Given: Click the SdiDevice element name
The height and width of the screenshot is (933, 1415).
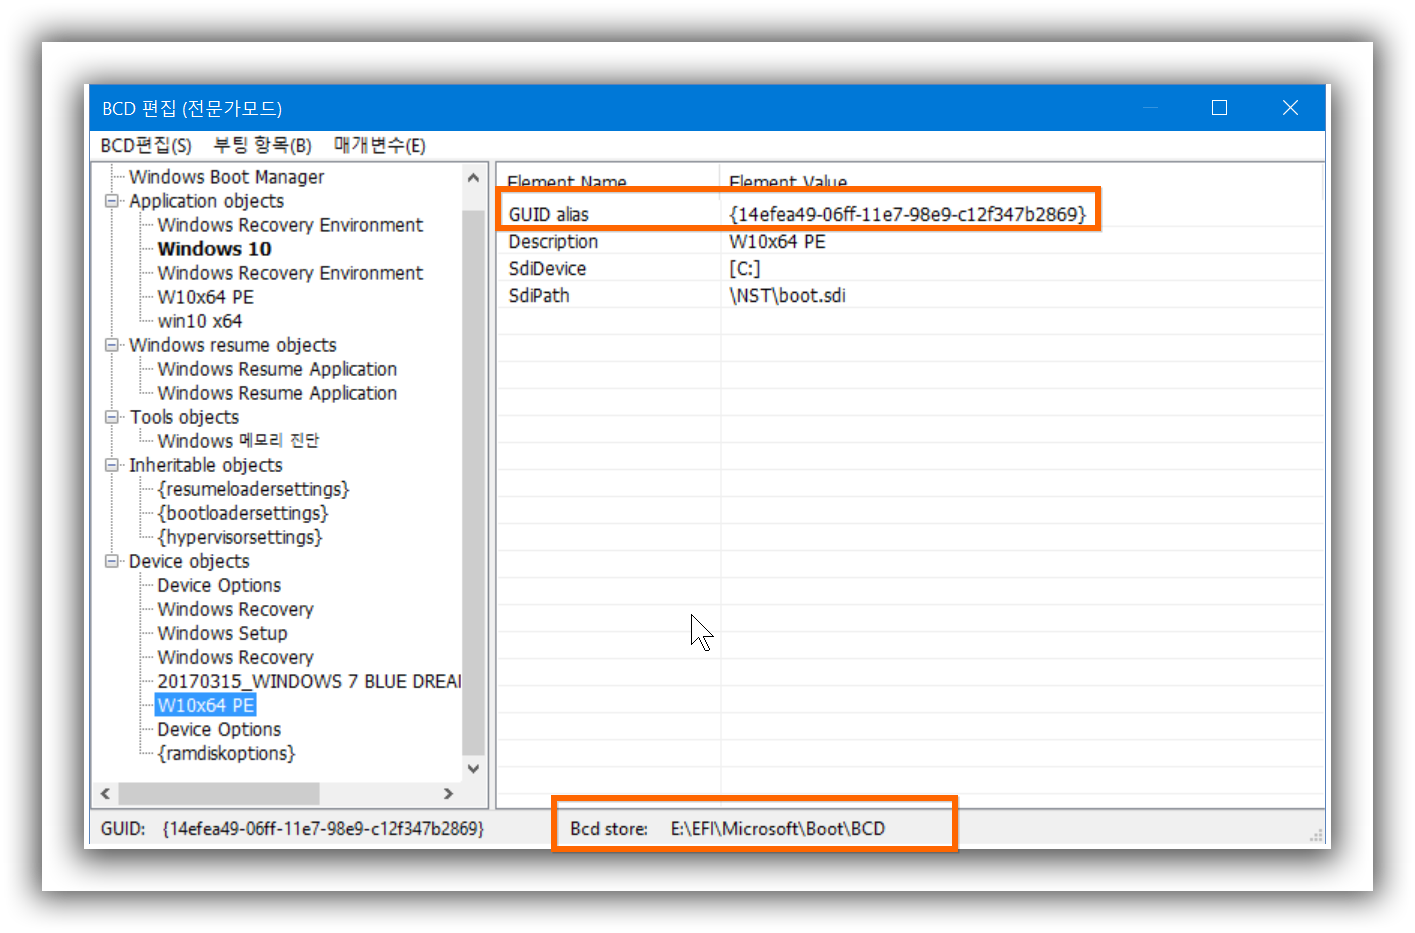Looking at the screenshot, I should pyautogui.click(x=547, y=269).
